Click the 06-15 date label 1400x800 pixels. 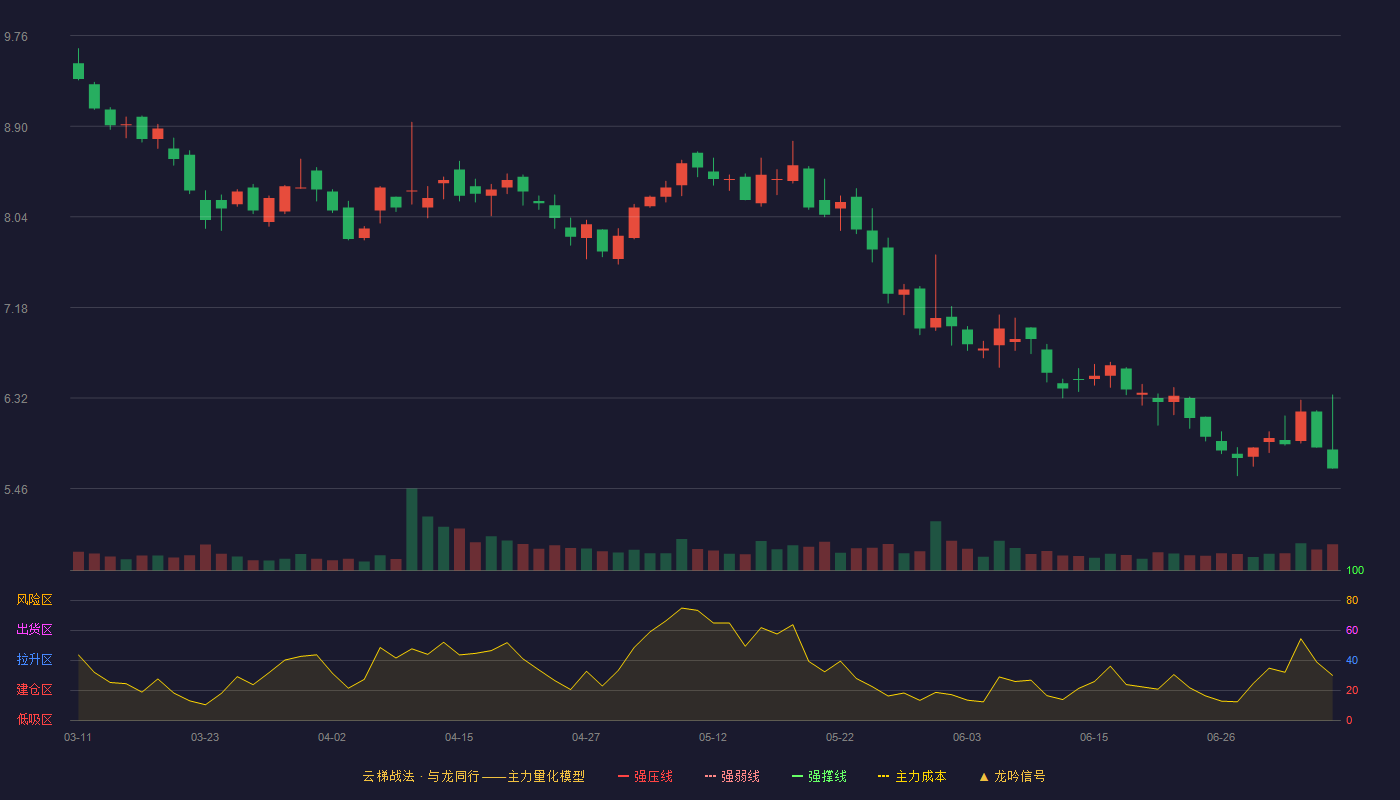pyautogui.click(x=1094, y=737)
